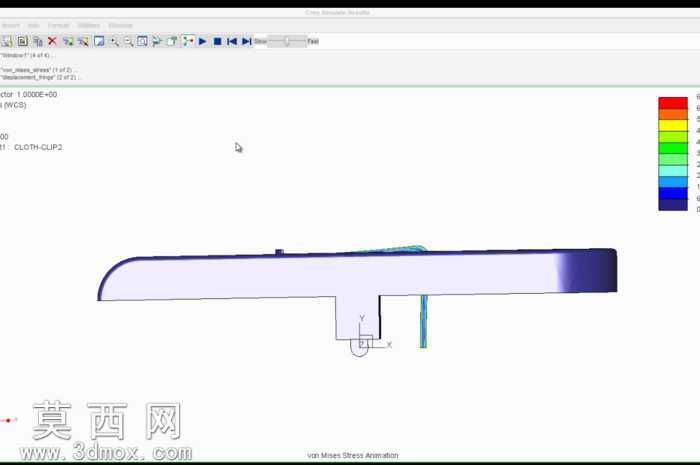Stop the animation with the square button
This screenshot has width=700, height=465.
pos(217,42)
